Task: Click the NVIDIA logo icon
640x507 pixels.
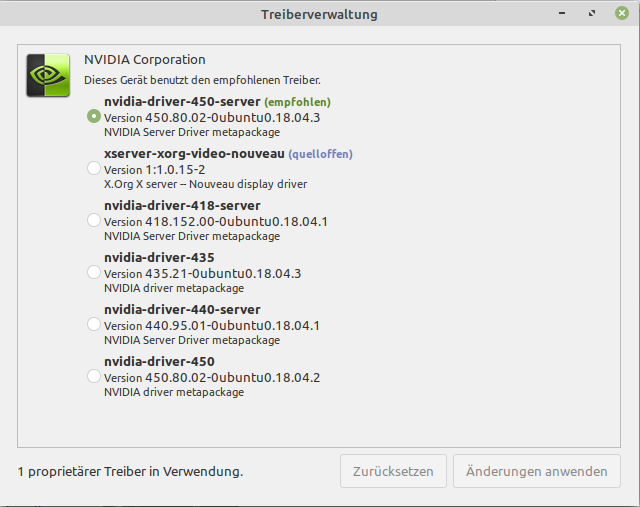Action: click(48, 75)
